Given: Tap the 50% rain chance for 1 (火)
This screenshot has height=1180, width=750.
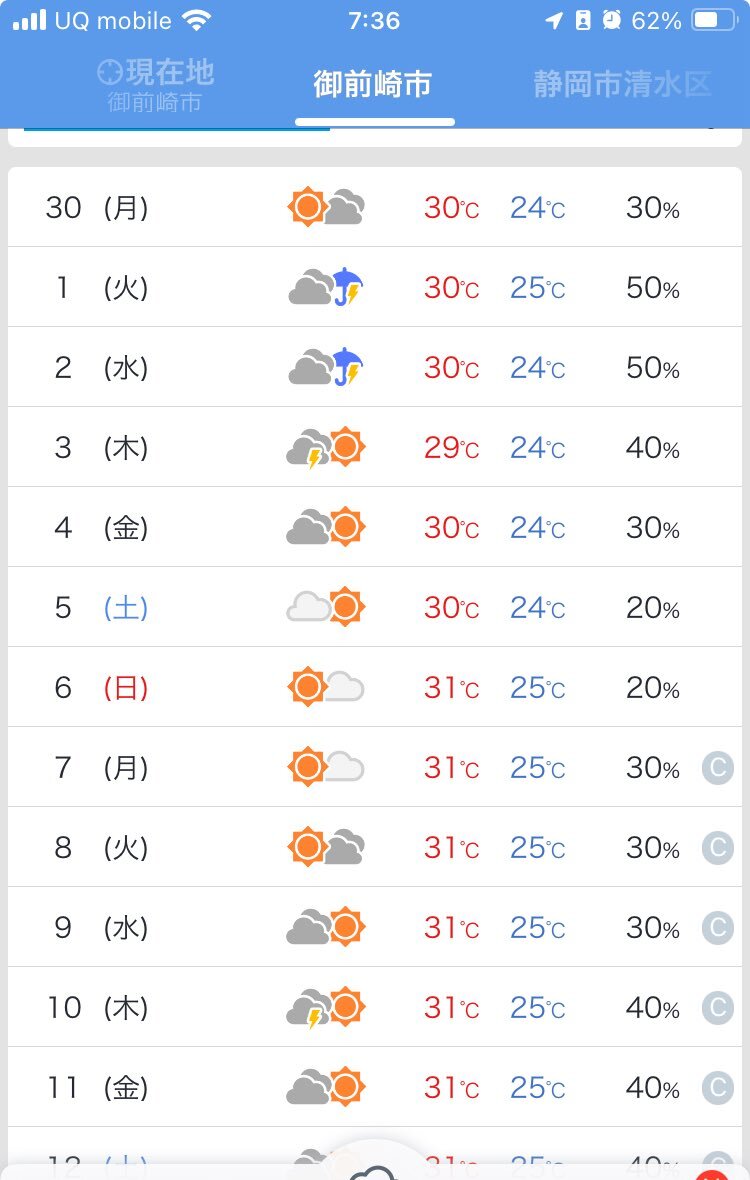Looking at the screenshot, I should [x=653, y=287].
